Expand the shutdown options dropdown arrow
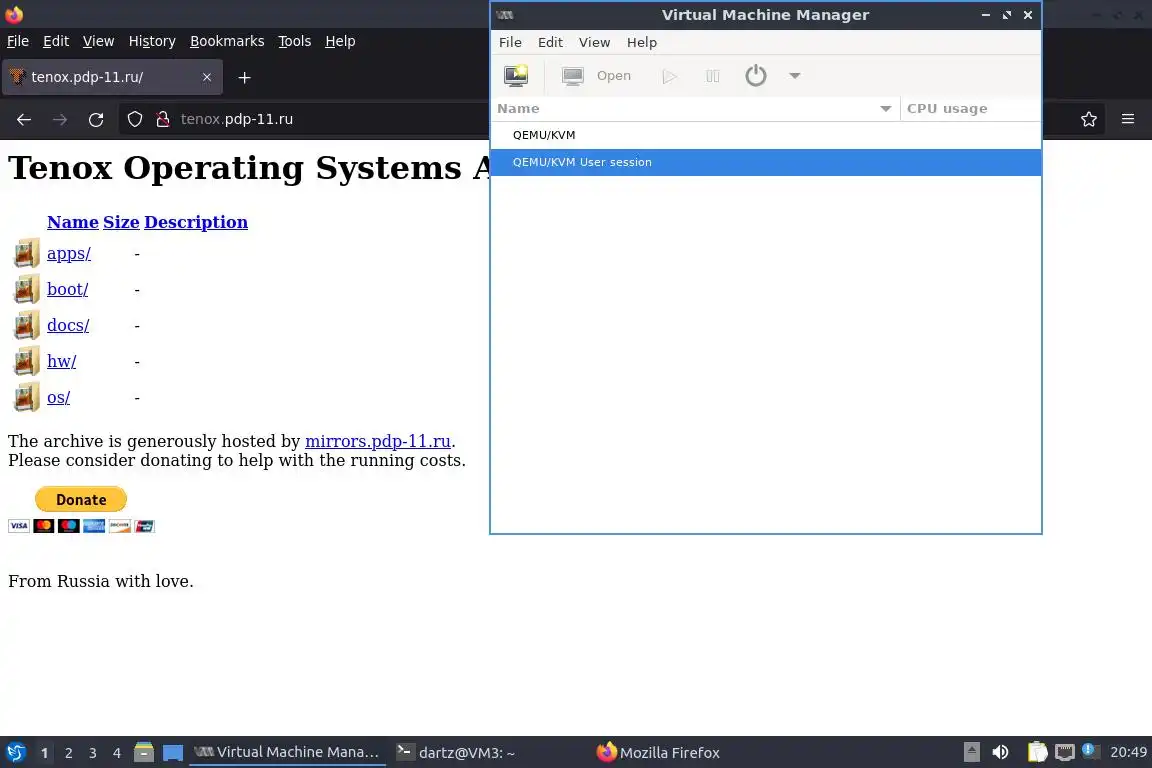Image resolution: width=1152 pixels, height=768 pixels. tap(794, 76)
